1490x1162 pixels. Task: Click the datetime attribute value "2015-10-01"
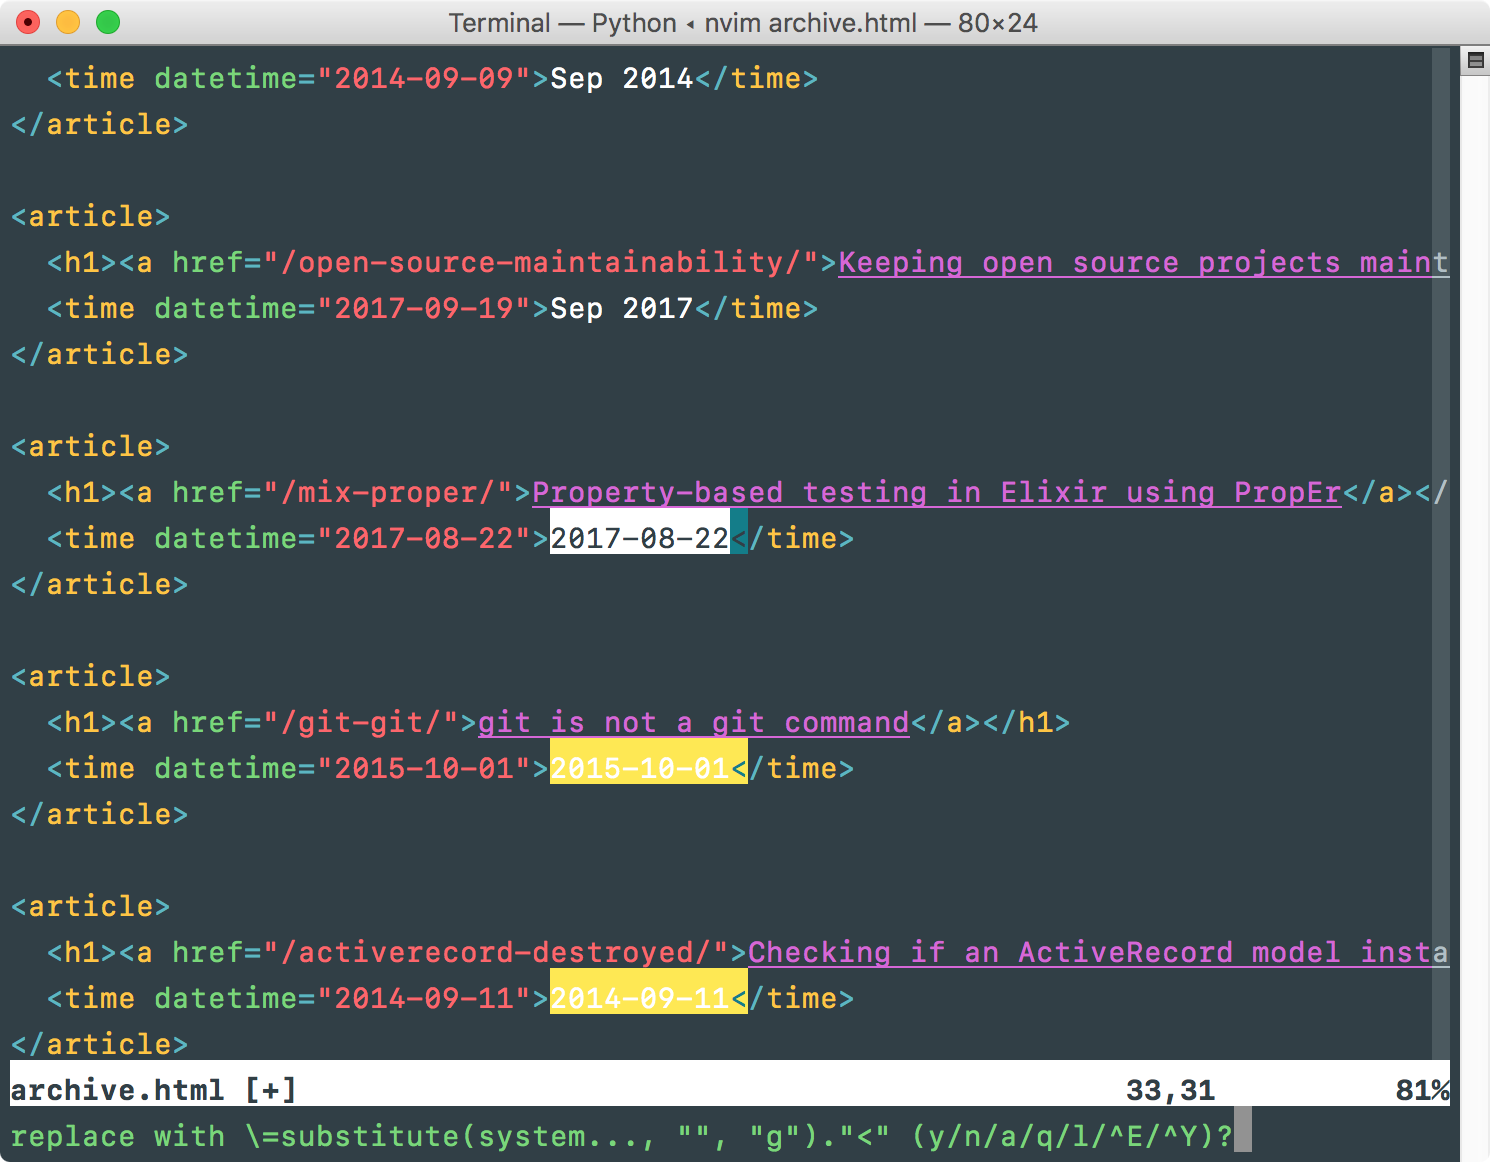coord(424,768)
